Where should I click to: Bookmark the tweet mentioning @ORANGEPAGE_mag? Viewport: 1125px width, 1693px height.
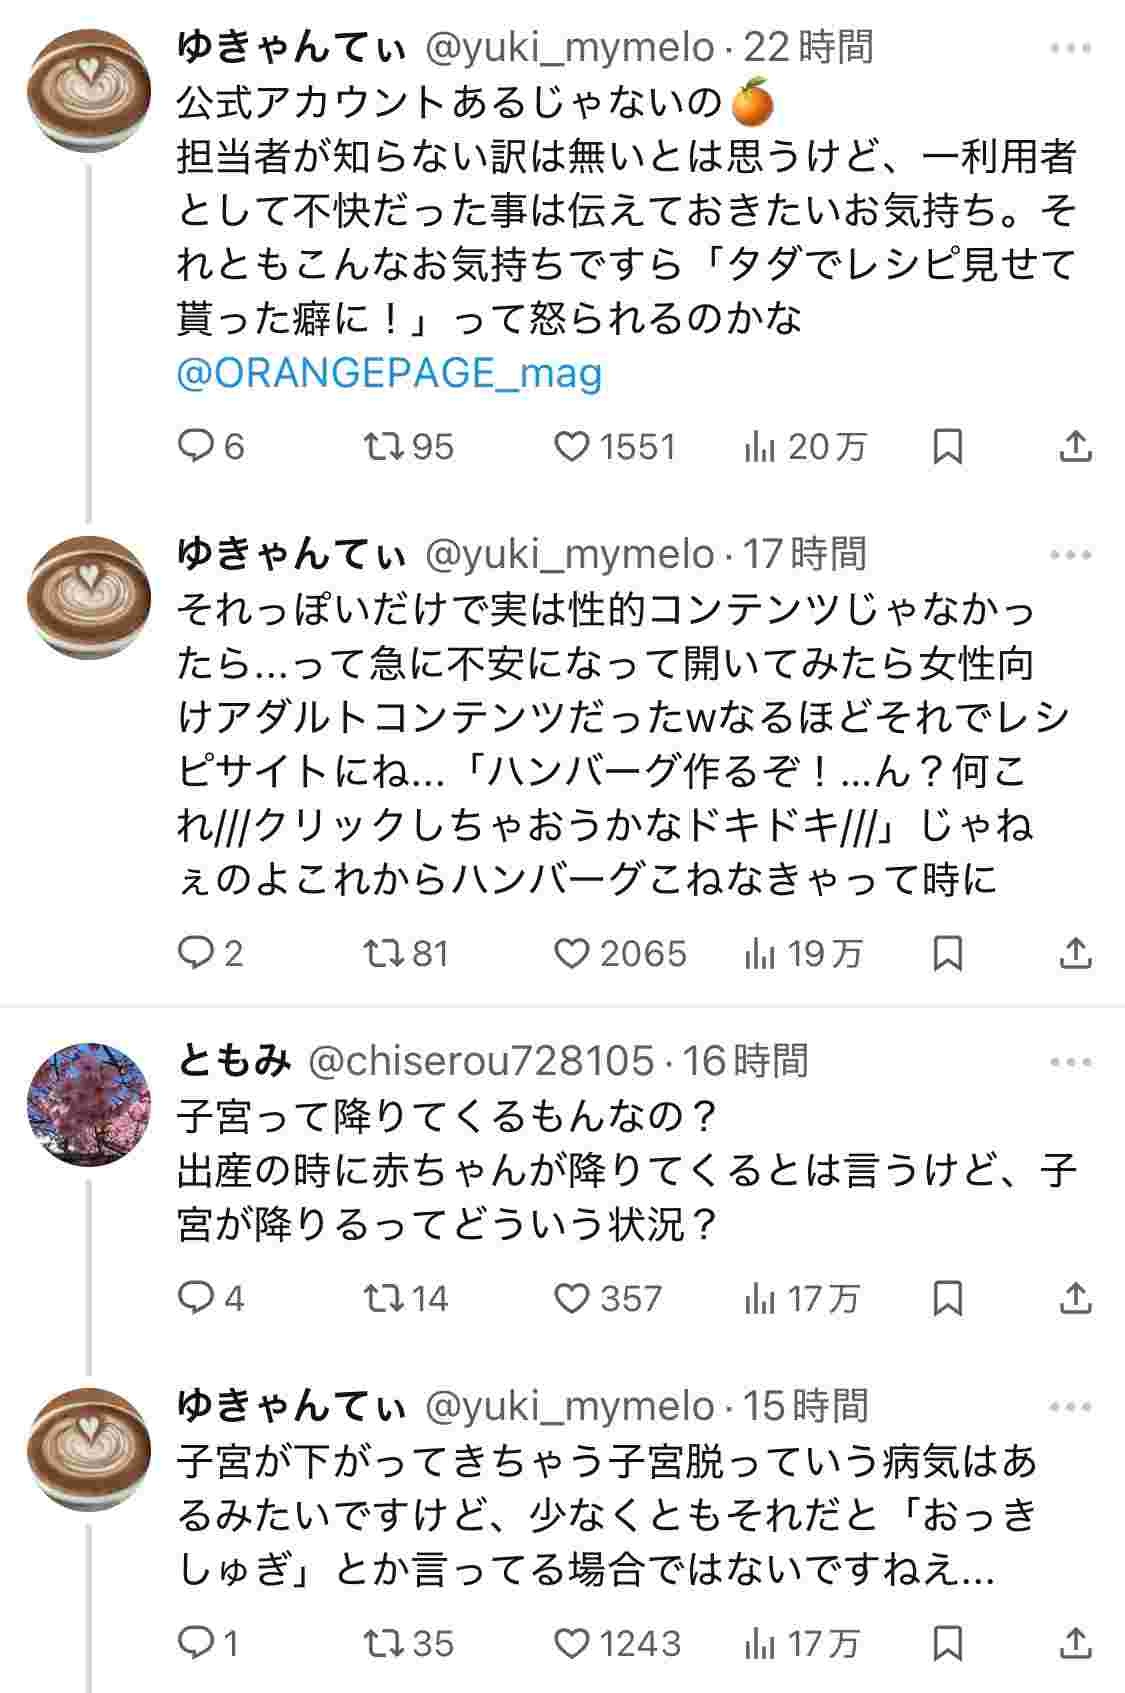click(x=947, y=446)
